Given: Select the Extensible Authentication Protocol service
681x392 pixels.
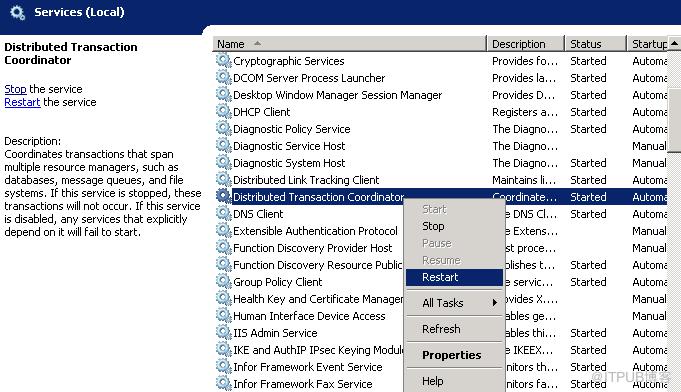Looking at the screenshot, I should pyautogui.click(x=315, y=231).
